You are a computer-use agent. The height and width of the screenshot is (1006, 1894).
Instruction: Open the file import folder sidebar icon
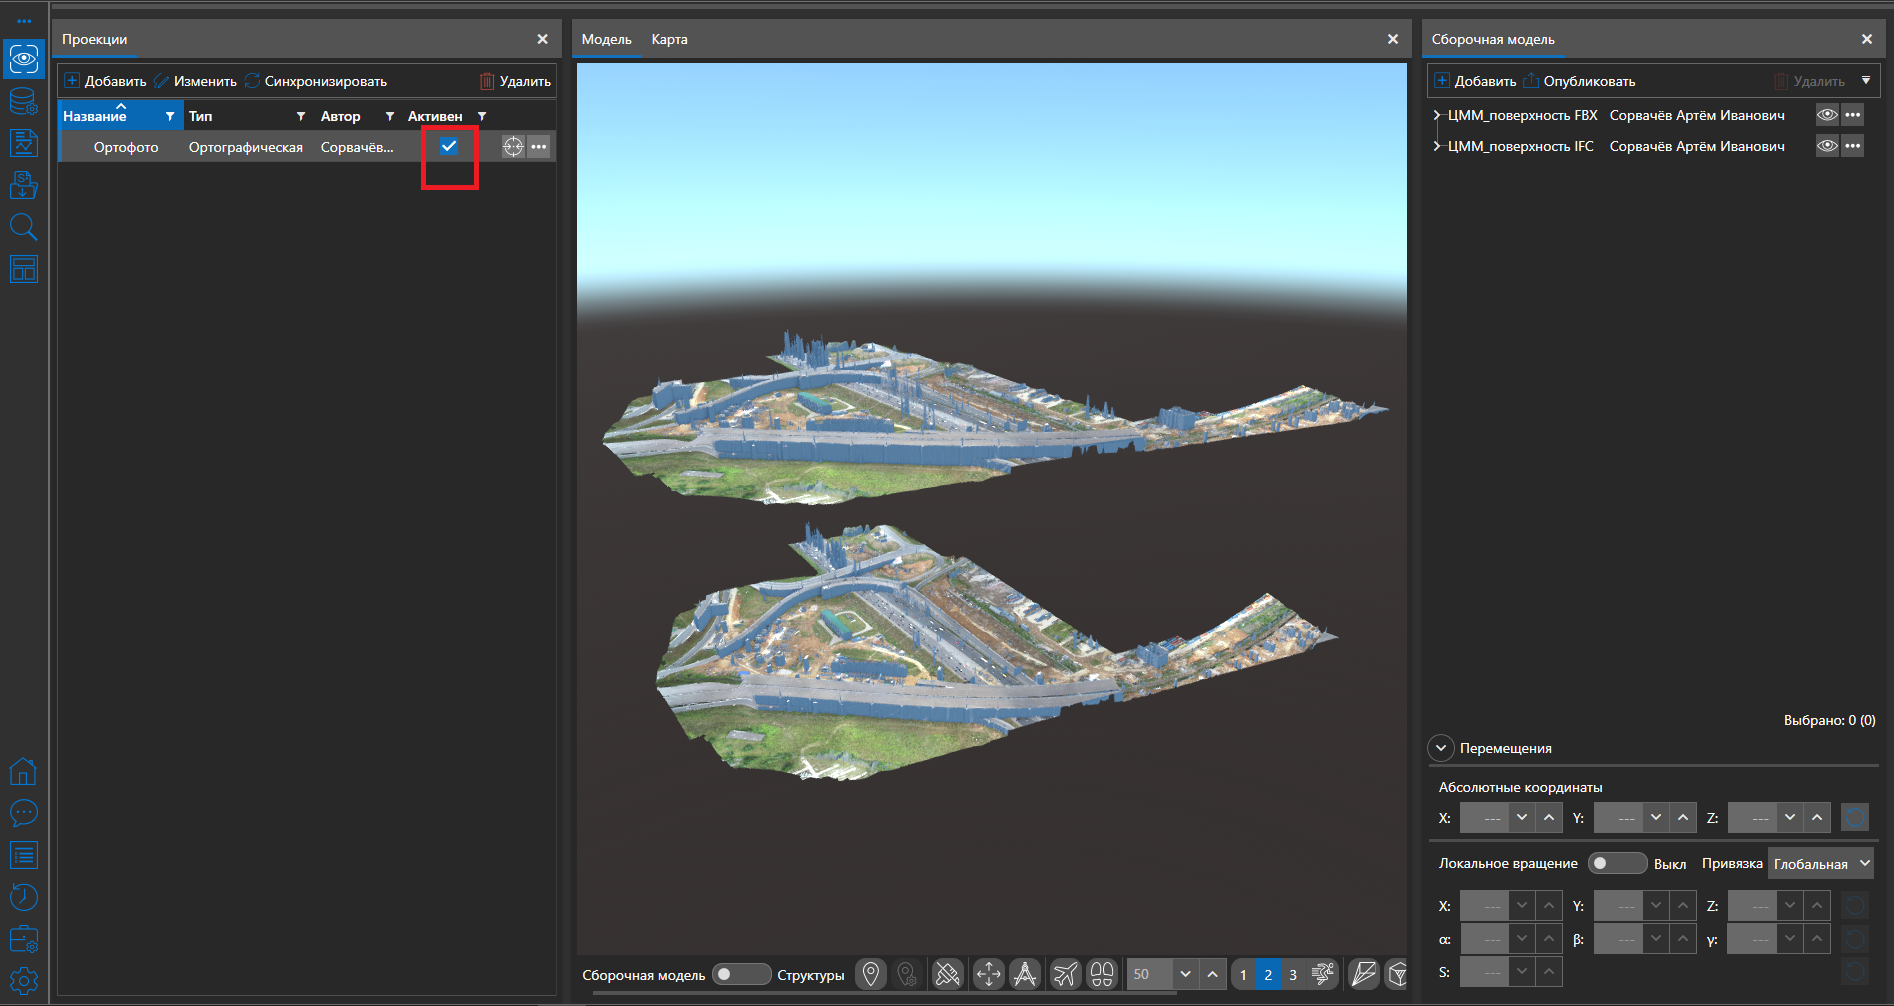pos(24,185)
